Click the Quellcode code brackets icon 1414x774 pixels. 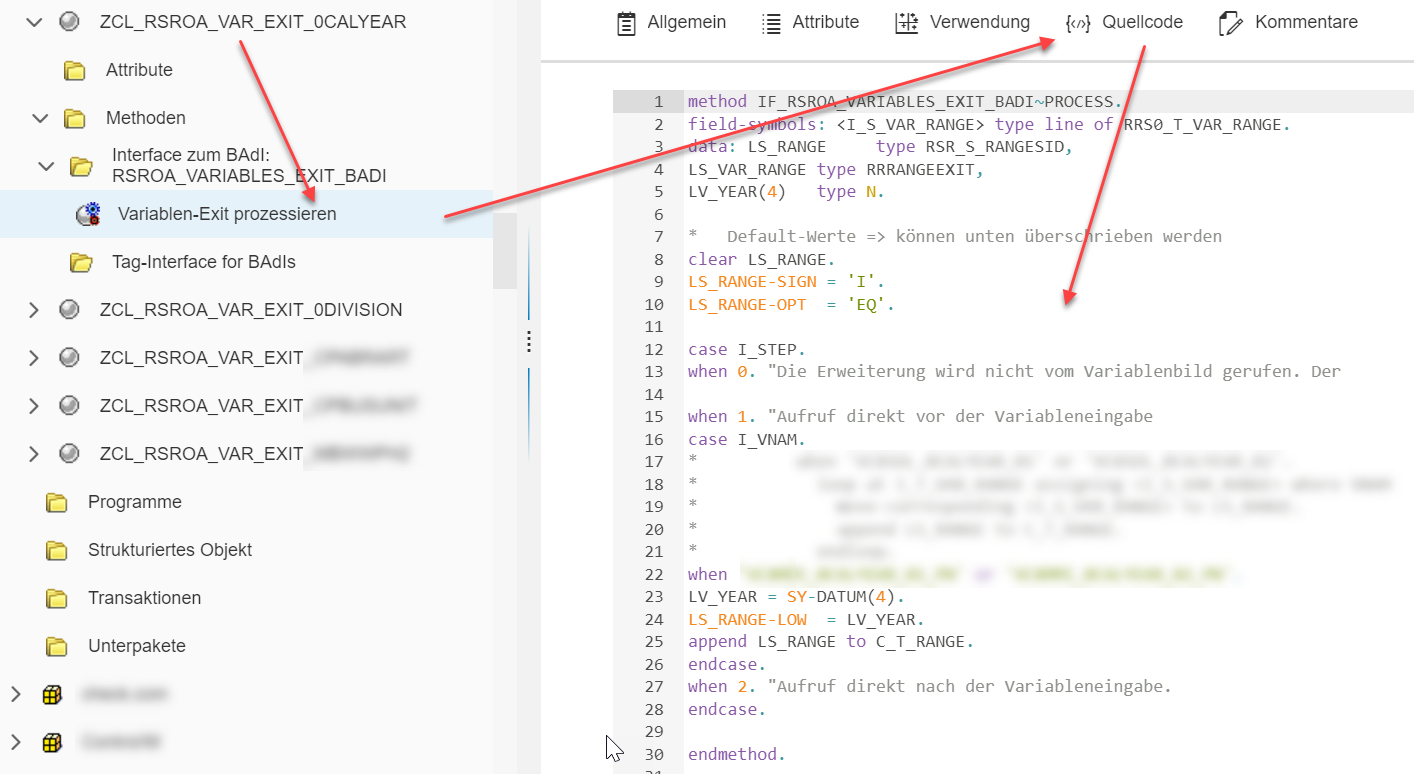1078,23
